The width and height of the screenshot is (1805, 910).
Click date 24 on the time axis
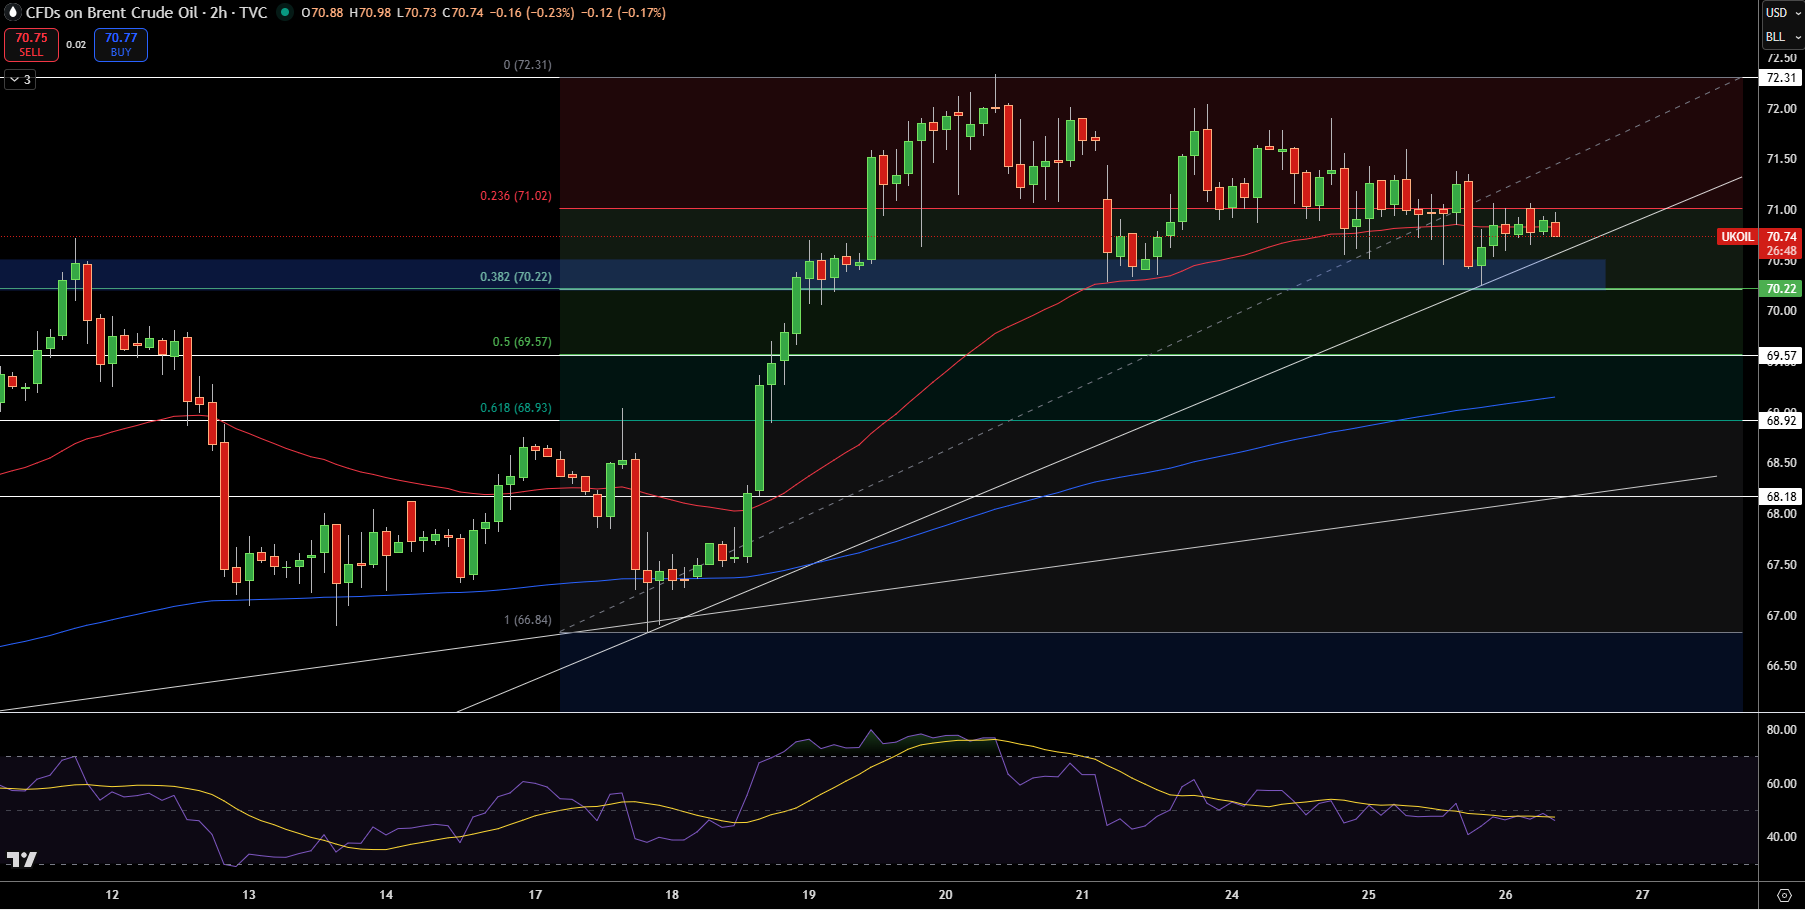[1232, 895]
